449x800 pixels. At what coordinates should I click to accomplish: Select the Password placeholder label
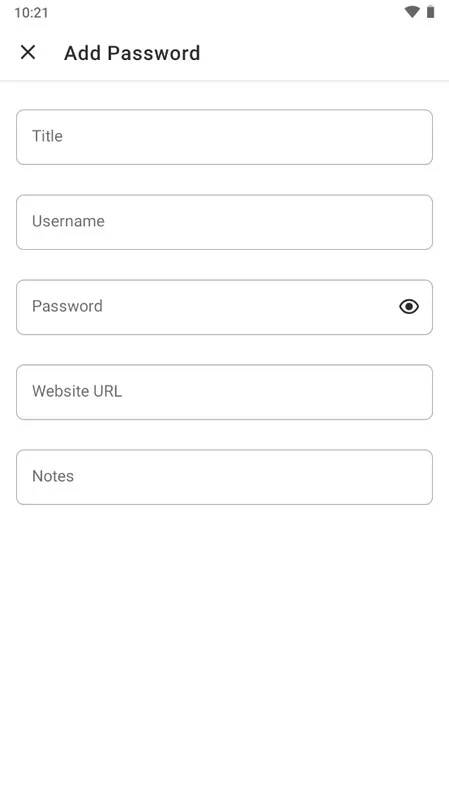pyautogui.click(x=67, y=306)
